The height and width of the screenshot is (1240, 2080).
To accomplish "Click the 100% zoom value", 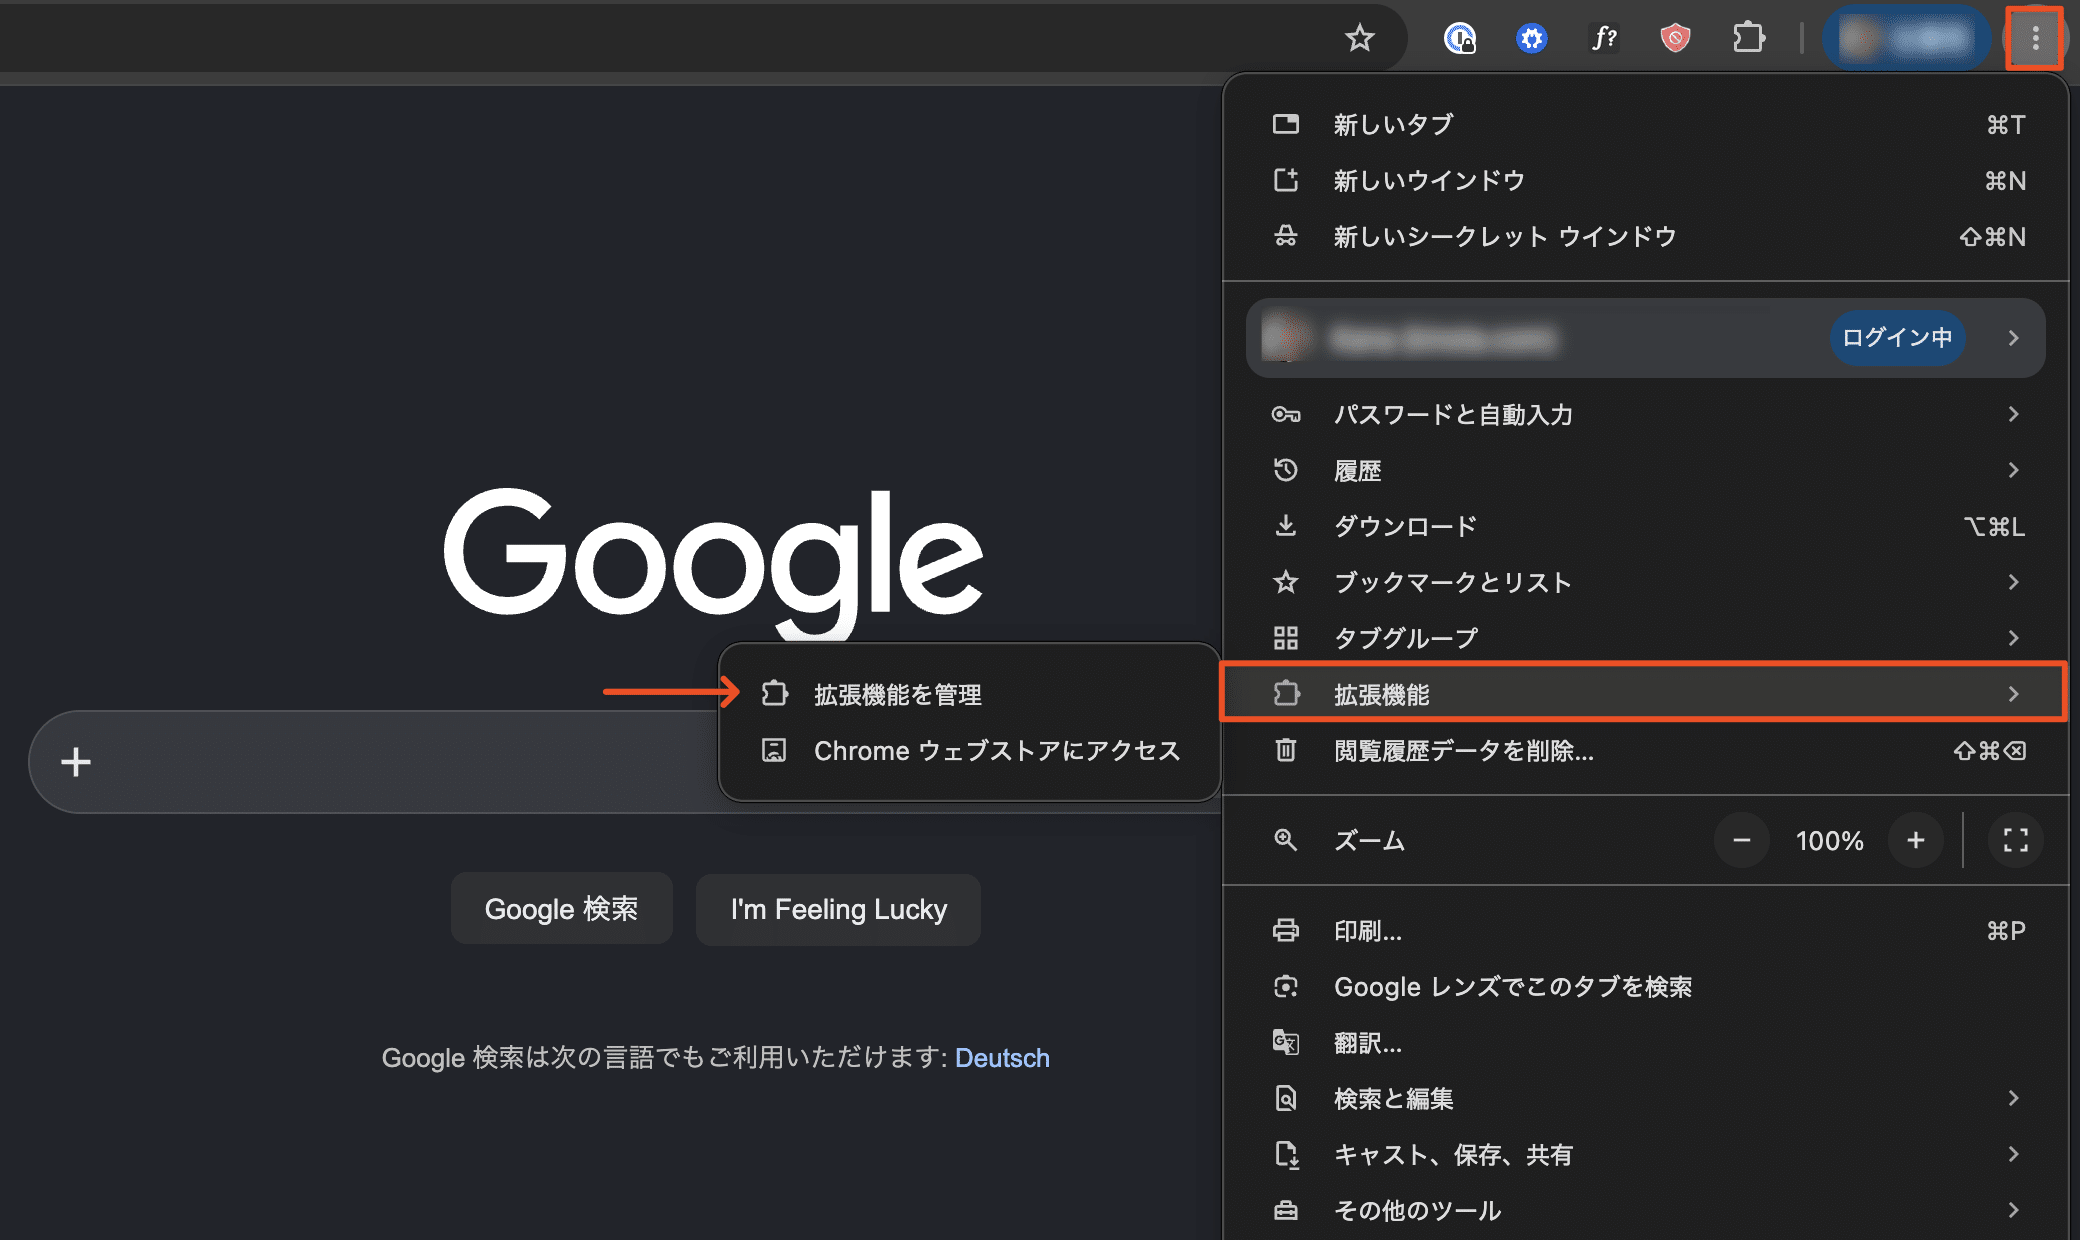I will point(1829,841).
